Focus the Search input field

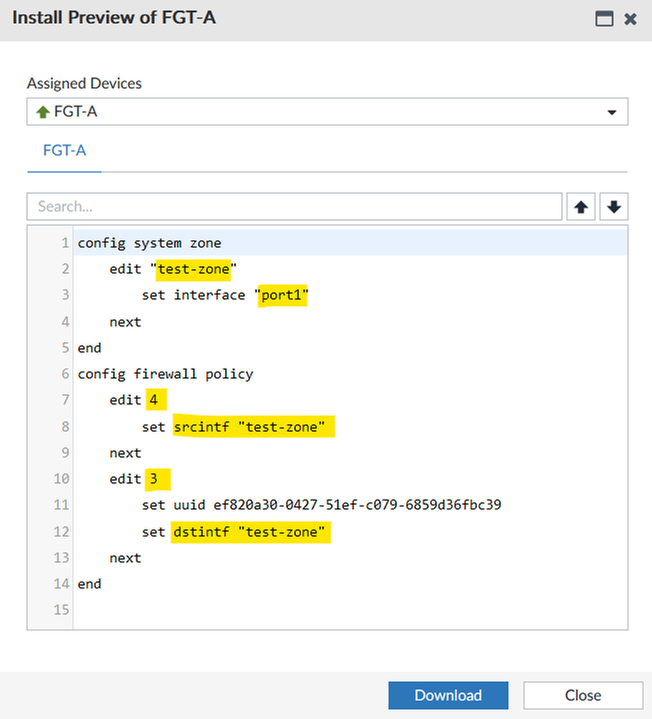(294, 207)
